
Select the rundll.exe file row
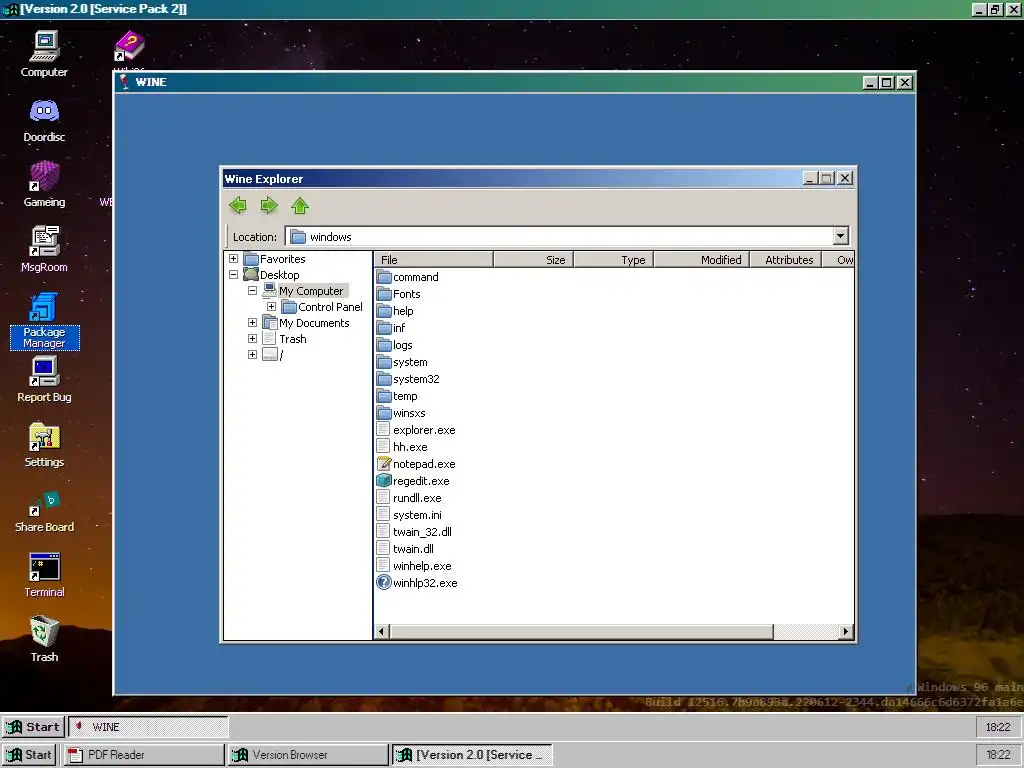click(409, 498)
